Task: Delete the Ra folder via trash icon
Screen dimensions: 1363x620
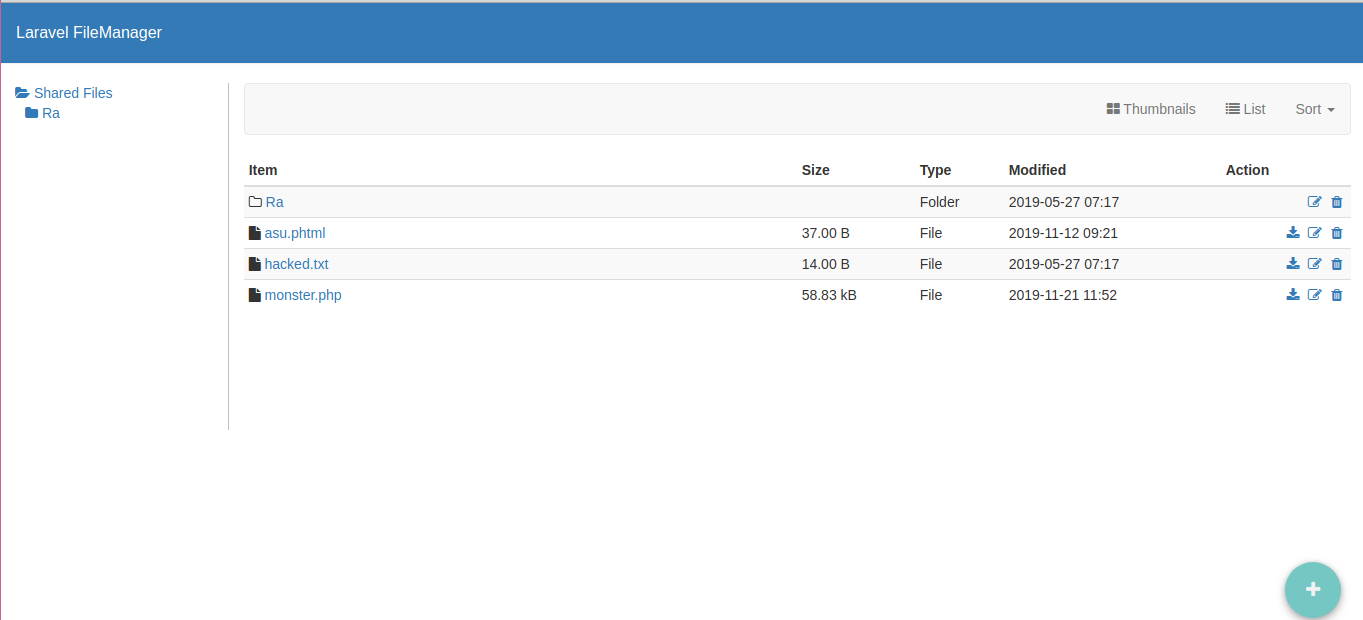Action: [x=1337, y=202]
